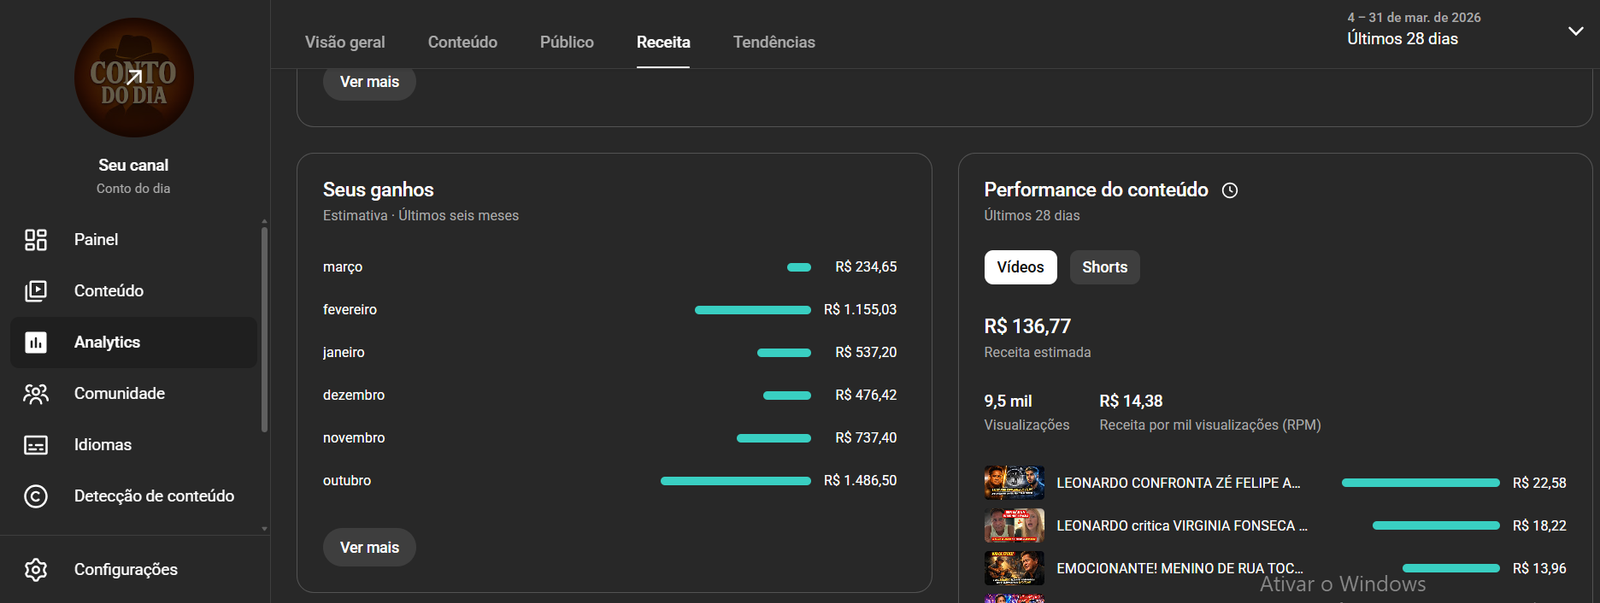Click the R$ 22,58 revenue bar
The width and height of the screenshot is (1600, 603).
click(x=1421, y=483)
